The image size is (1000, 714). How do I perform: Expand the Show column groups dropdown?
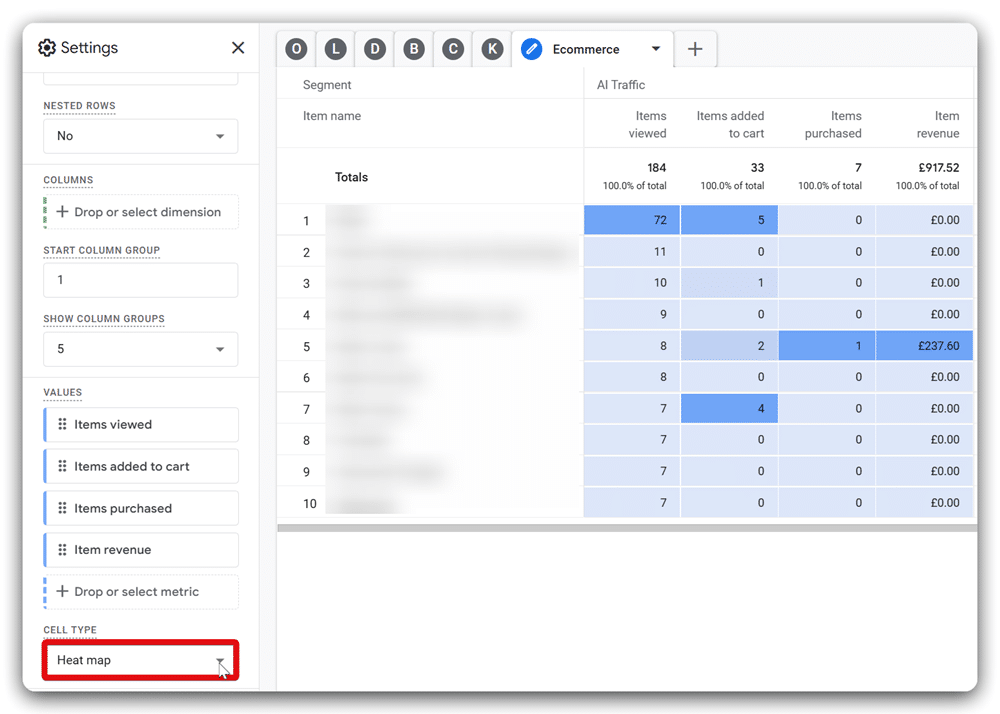[139, 349]
